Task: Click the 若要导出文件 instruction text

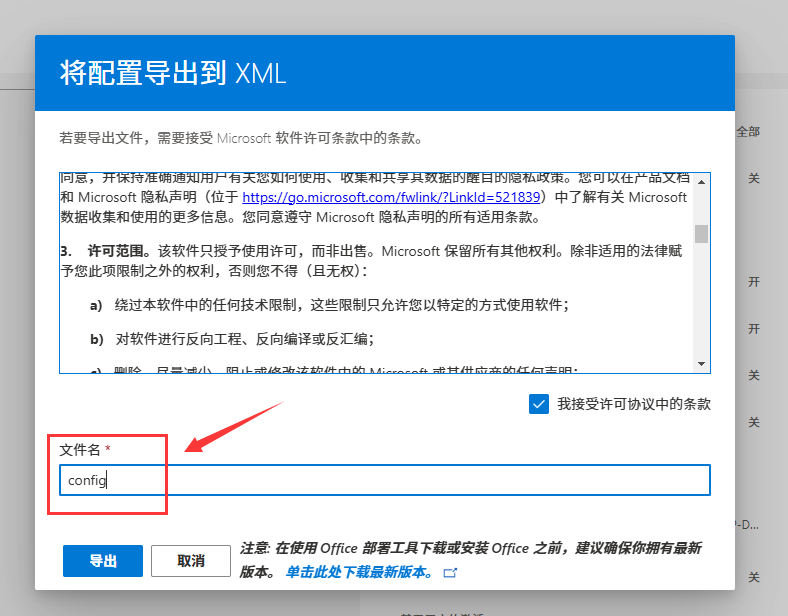Action: tap(241, 138)
